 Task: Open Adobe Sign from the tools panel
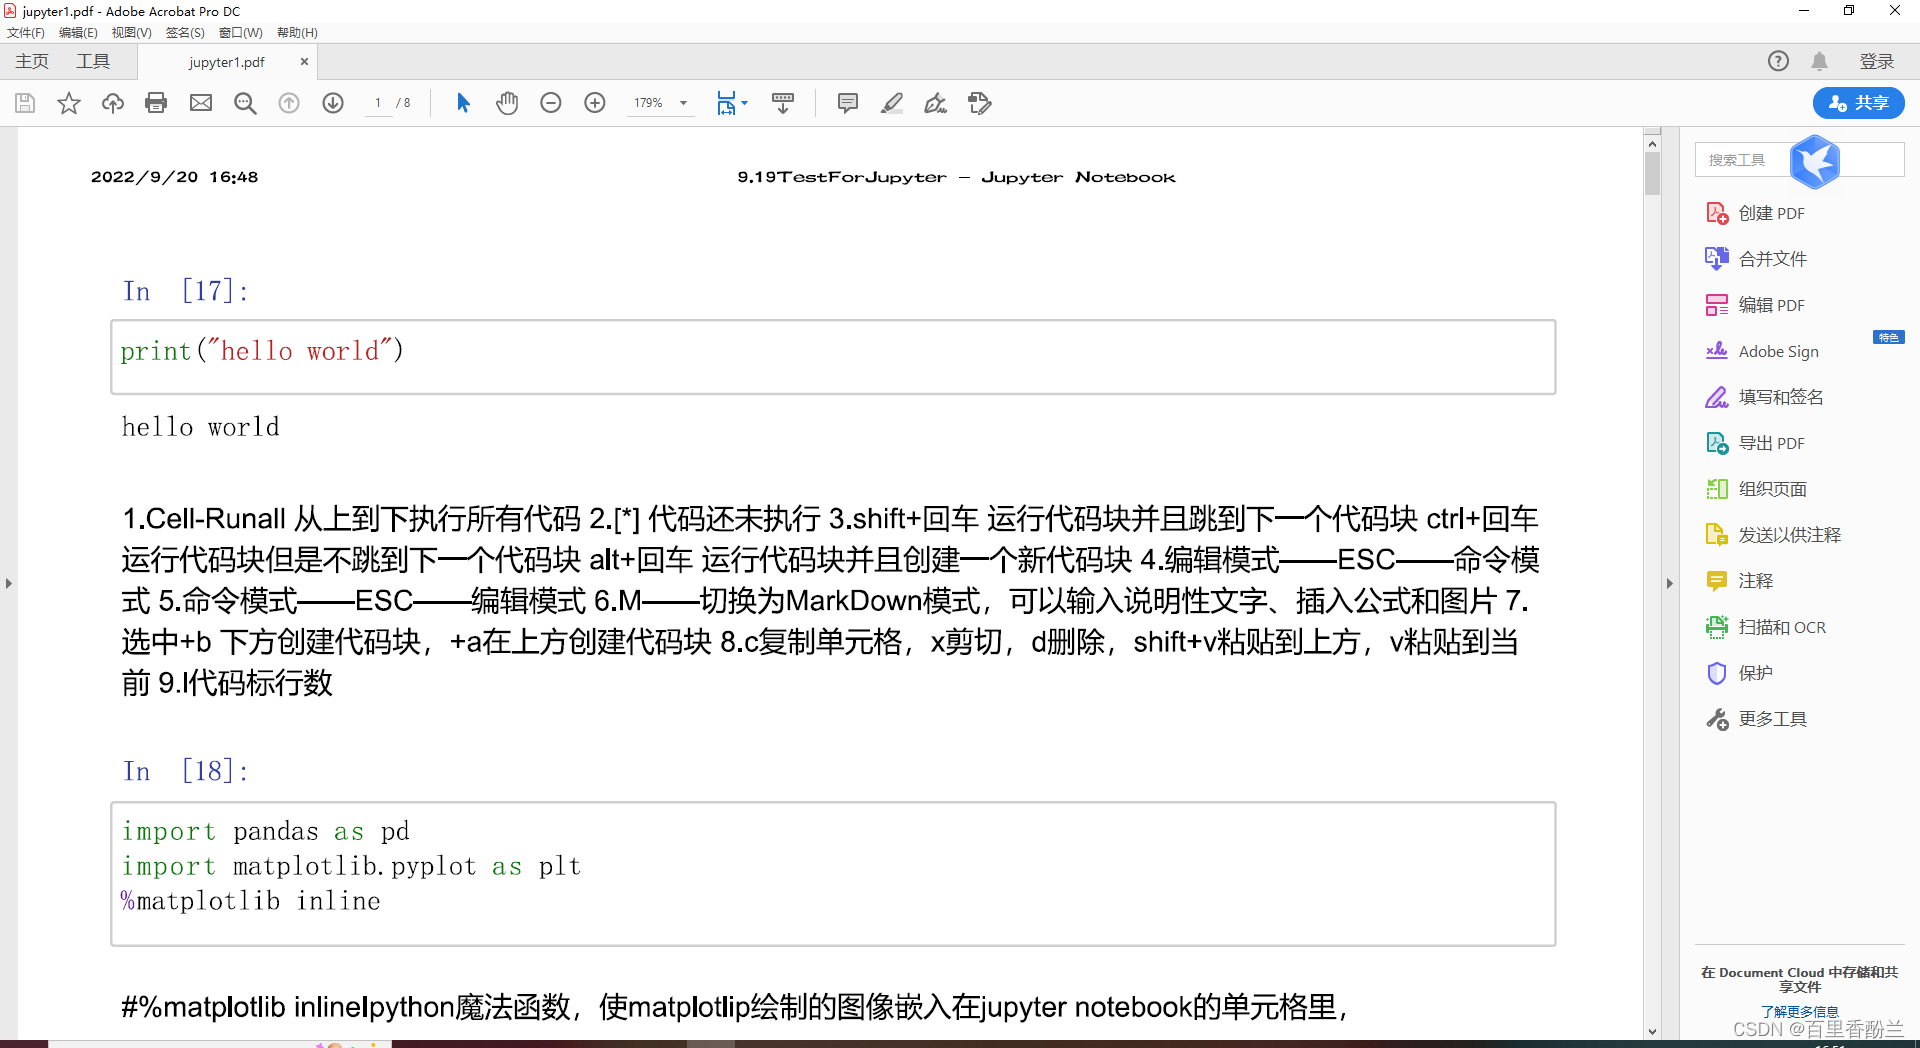coord(1779,351)
